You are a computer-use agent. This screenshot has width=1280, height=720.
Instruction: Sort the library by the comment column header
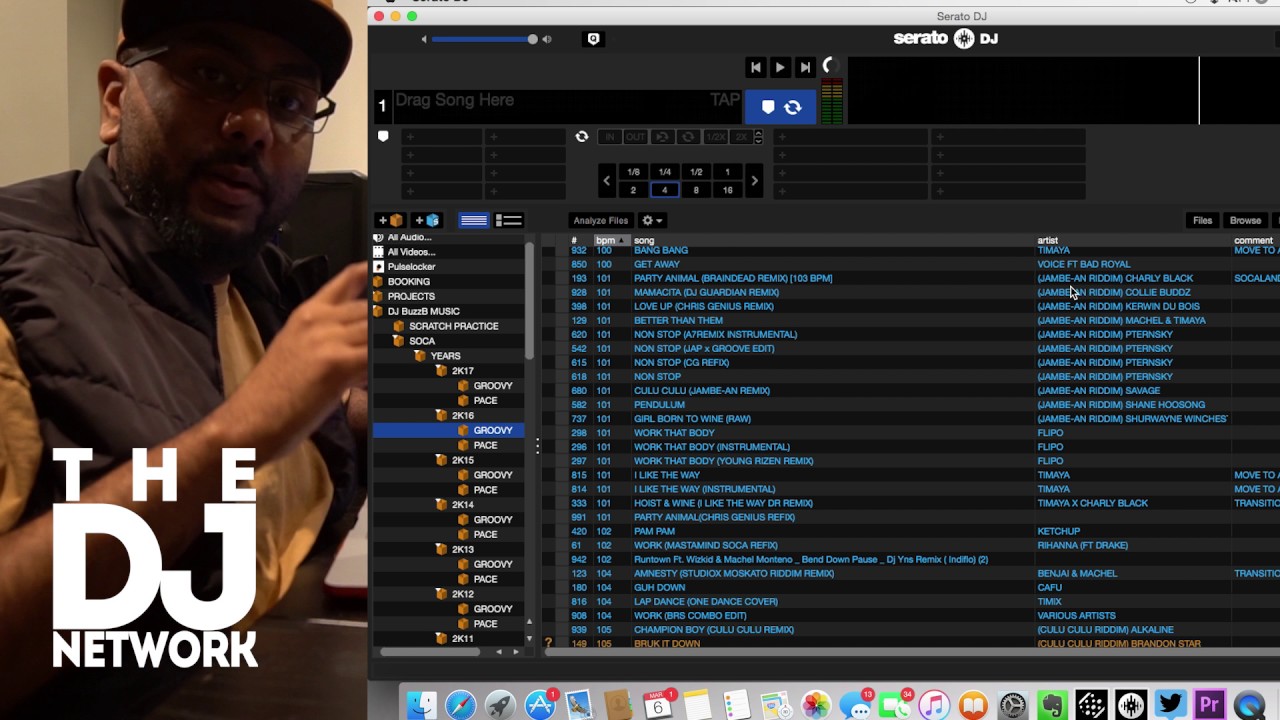1253,240
